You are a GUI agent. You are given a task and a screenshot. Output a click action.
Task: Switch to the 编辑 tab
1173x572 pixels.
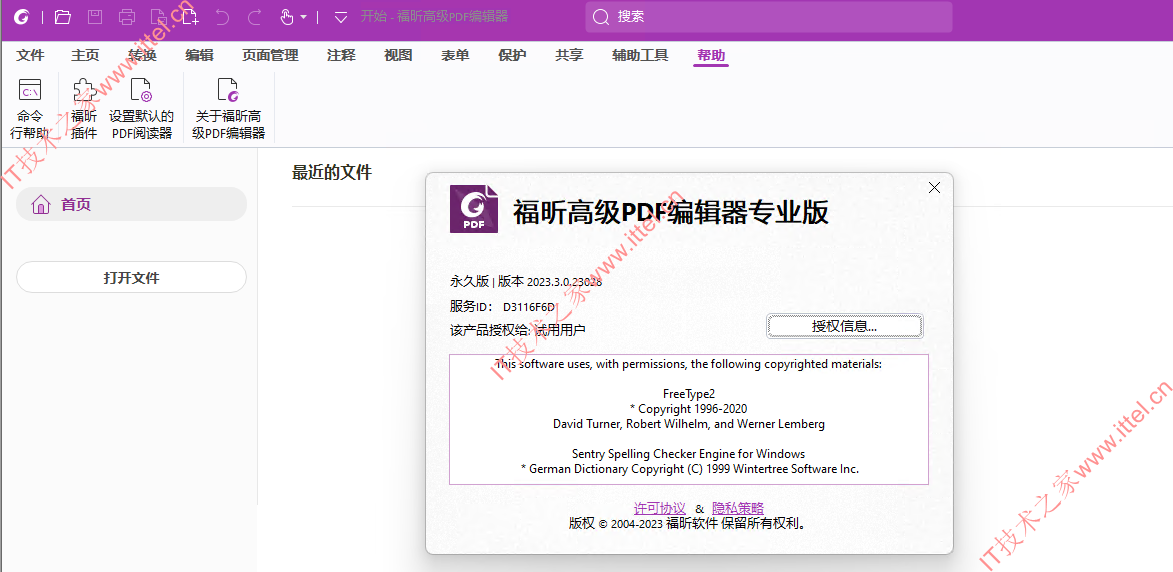click(199, 55)
